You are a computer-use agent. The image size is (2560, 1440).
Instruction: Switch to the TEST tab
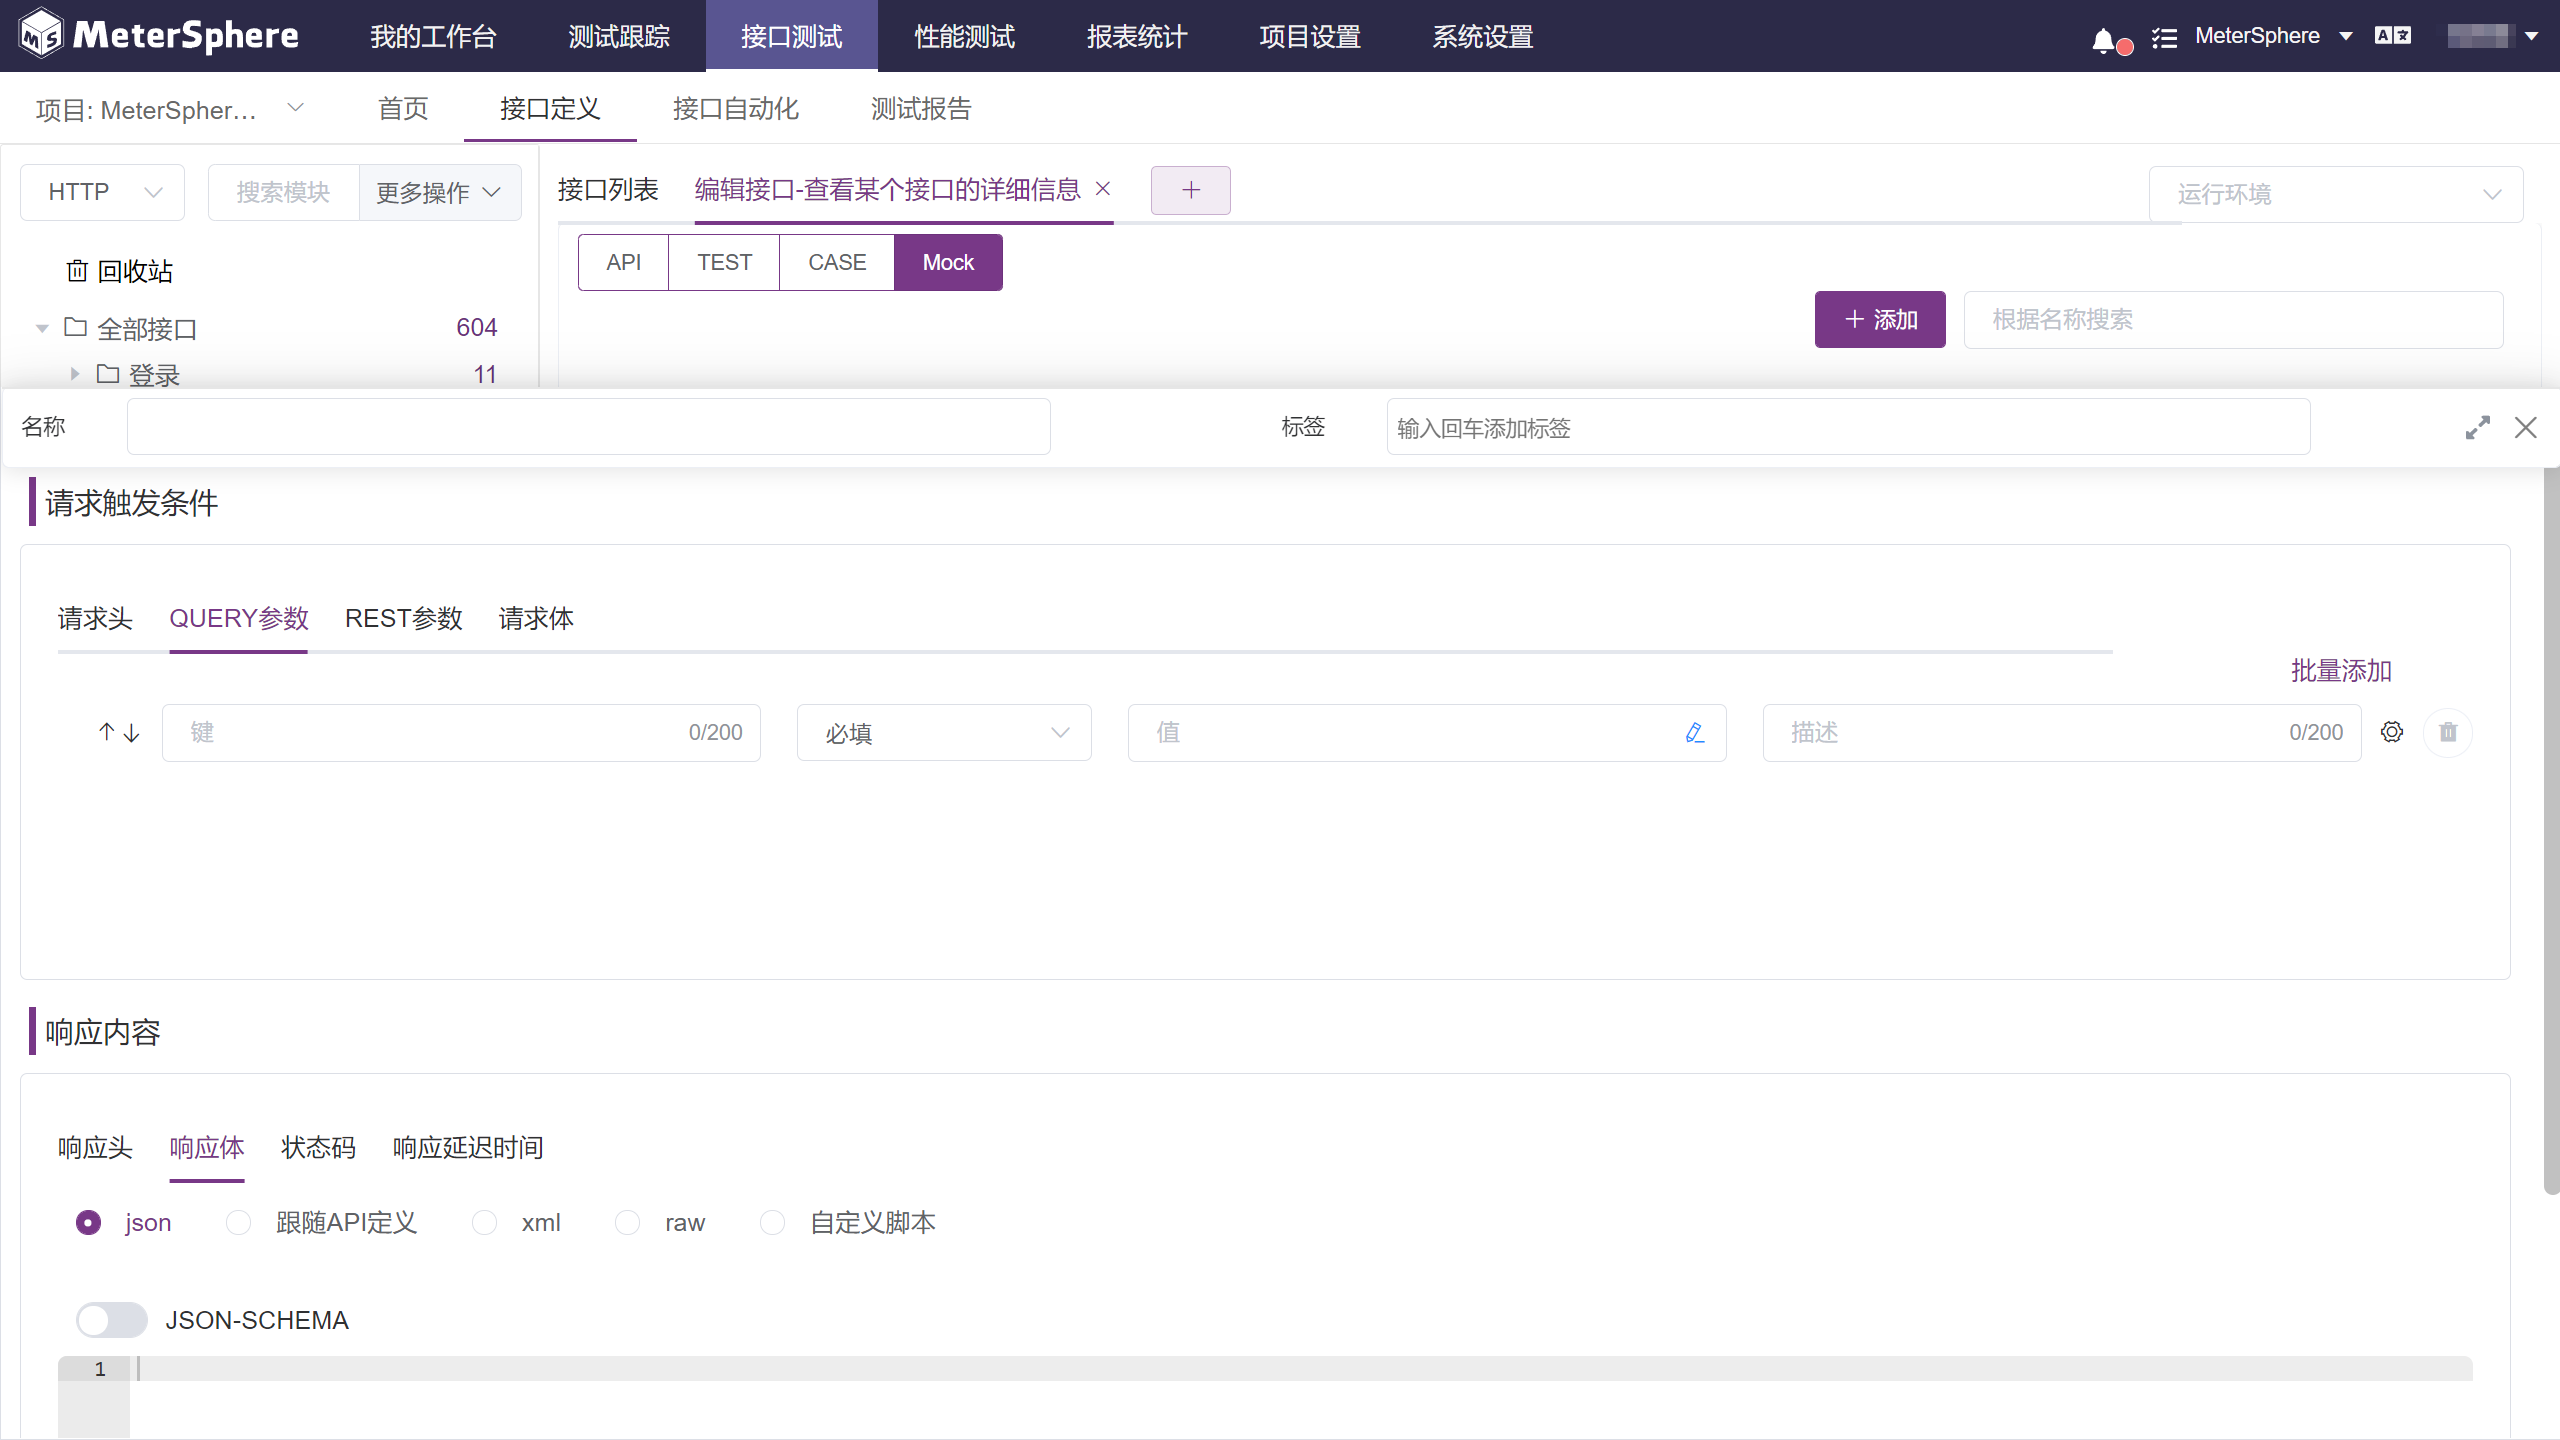[x=723, y=262]
